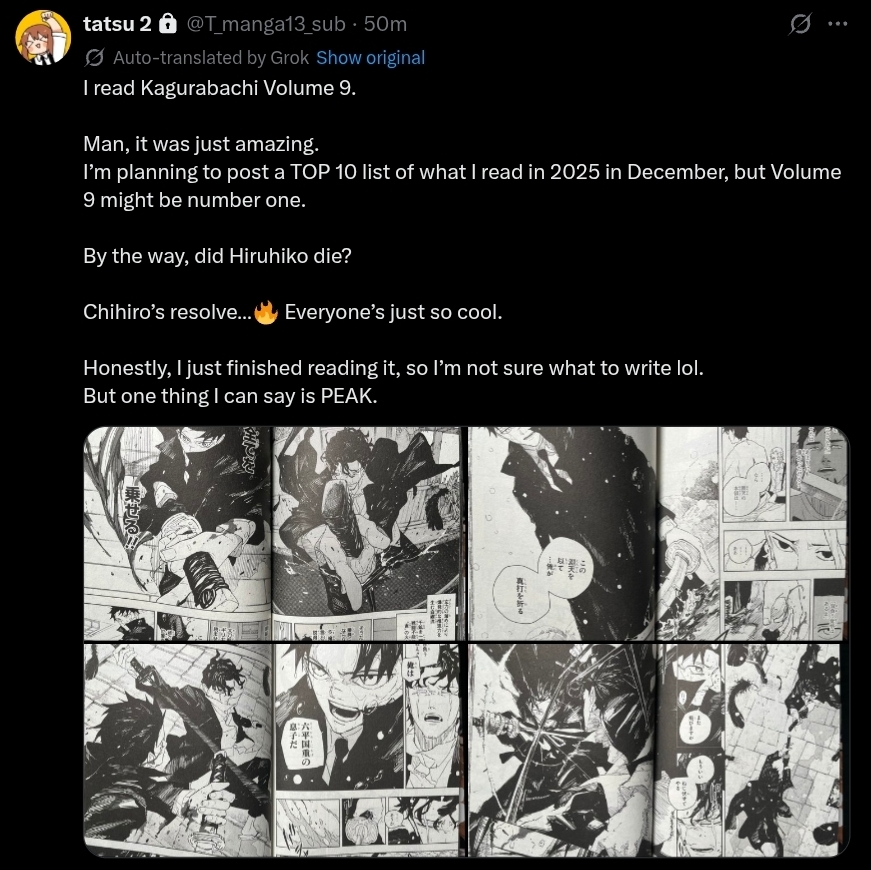
Task: Open the tatsu 2 profile avatar
Action: click(43, 37)
